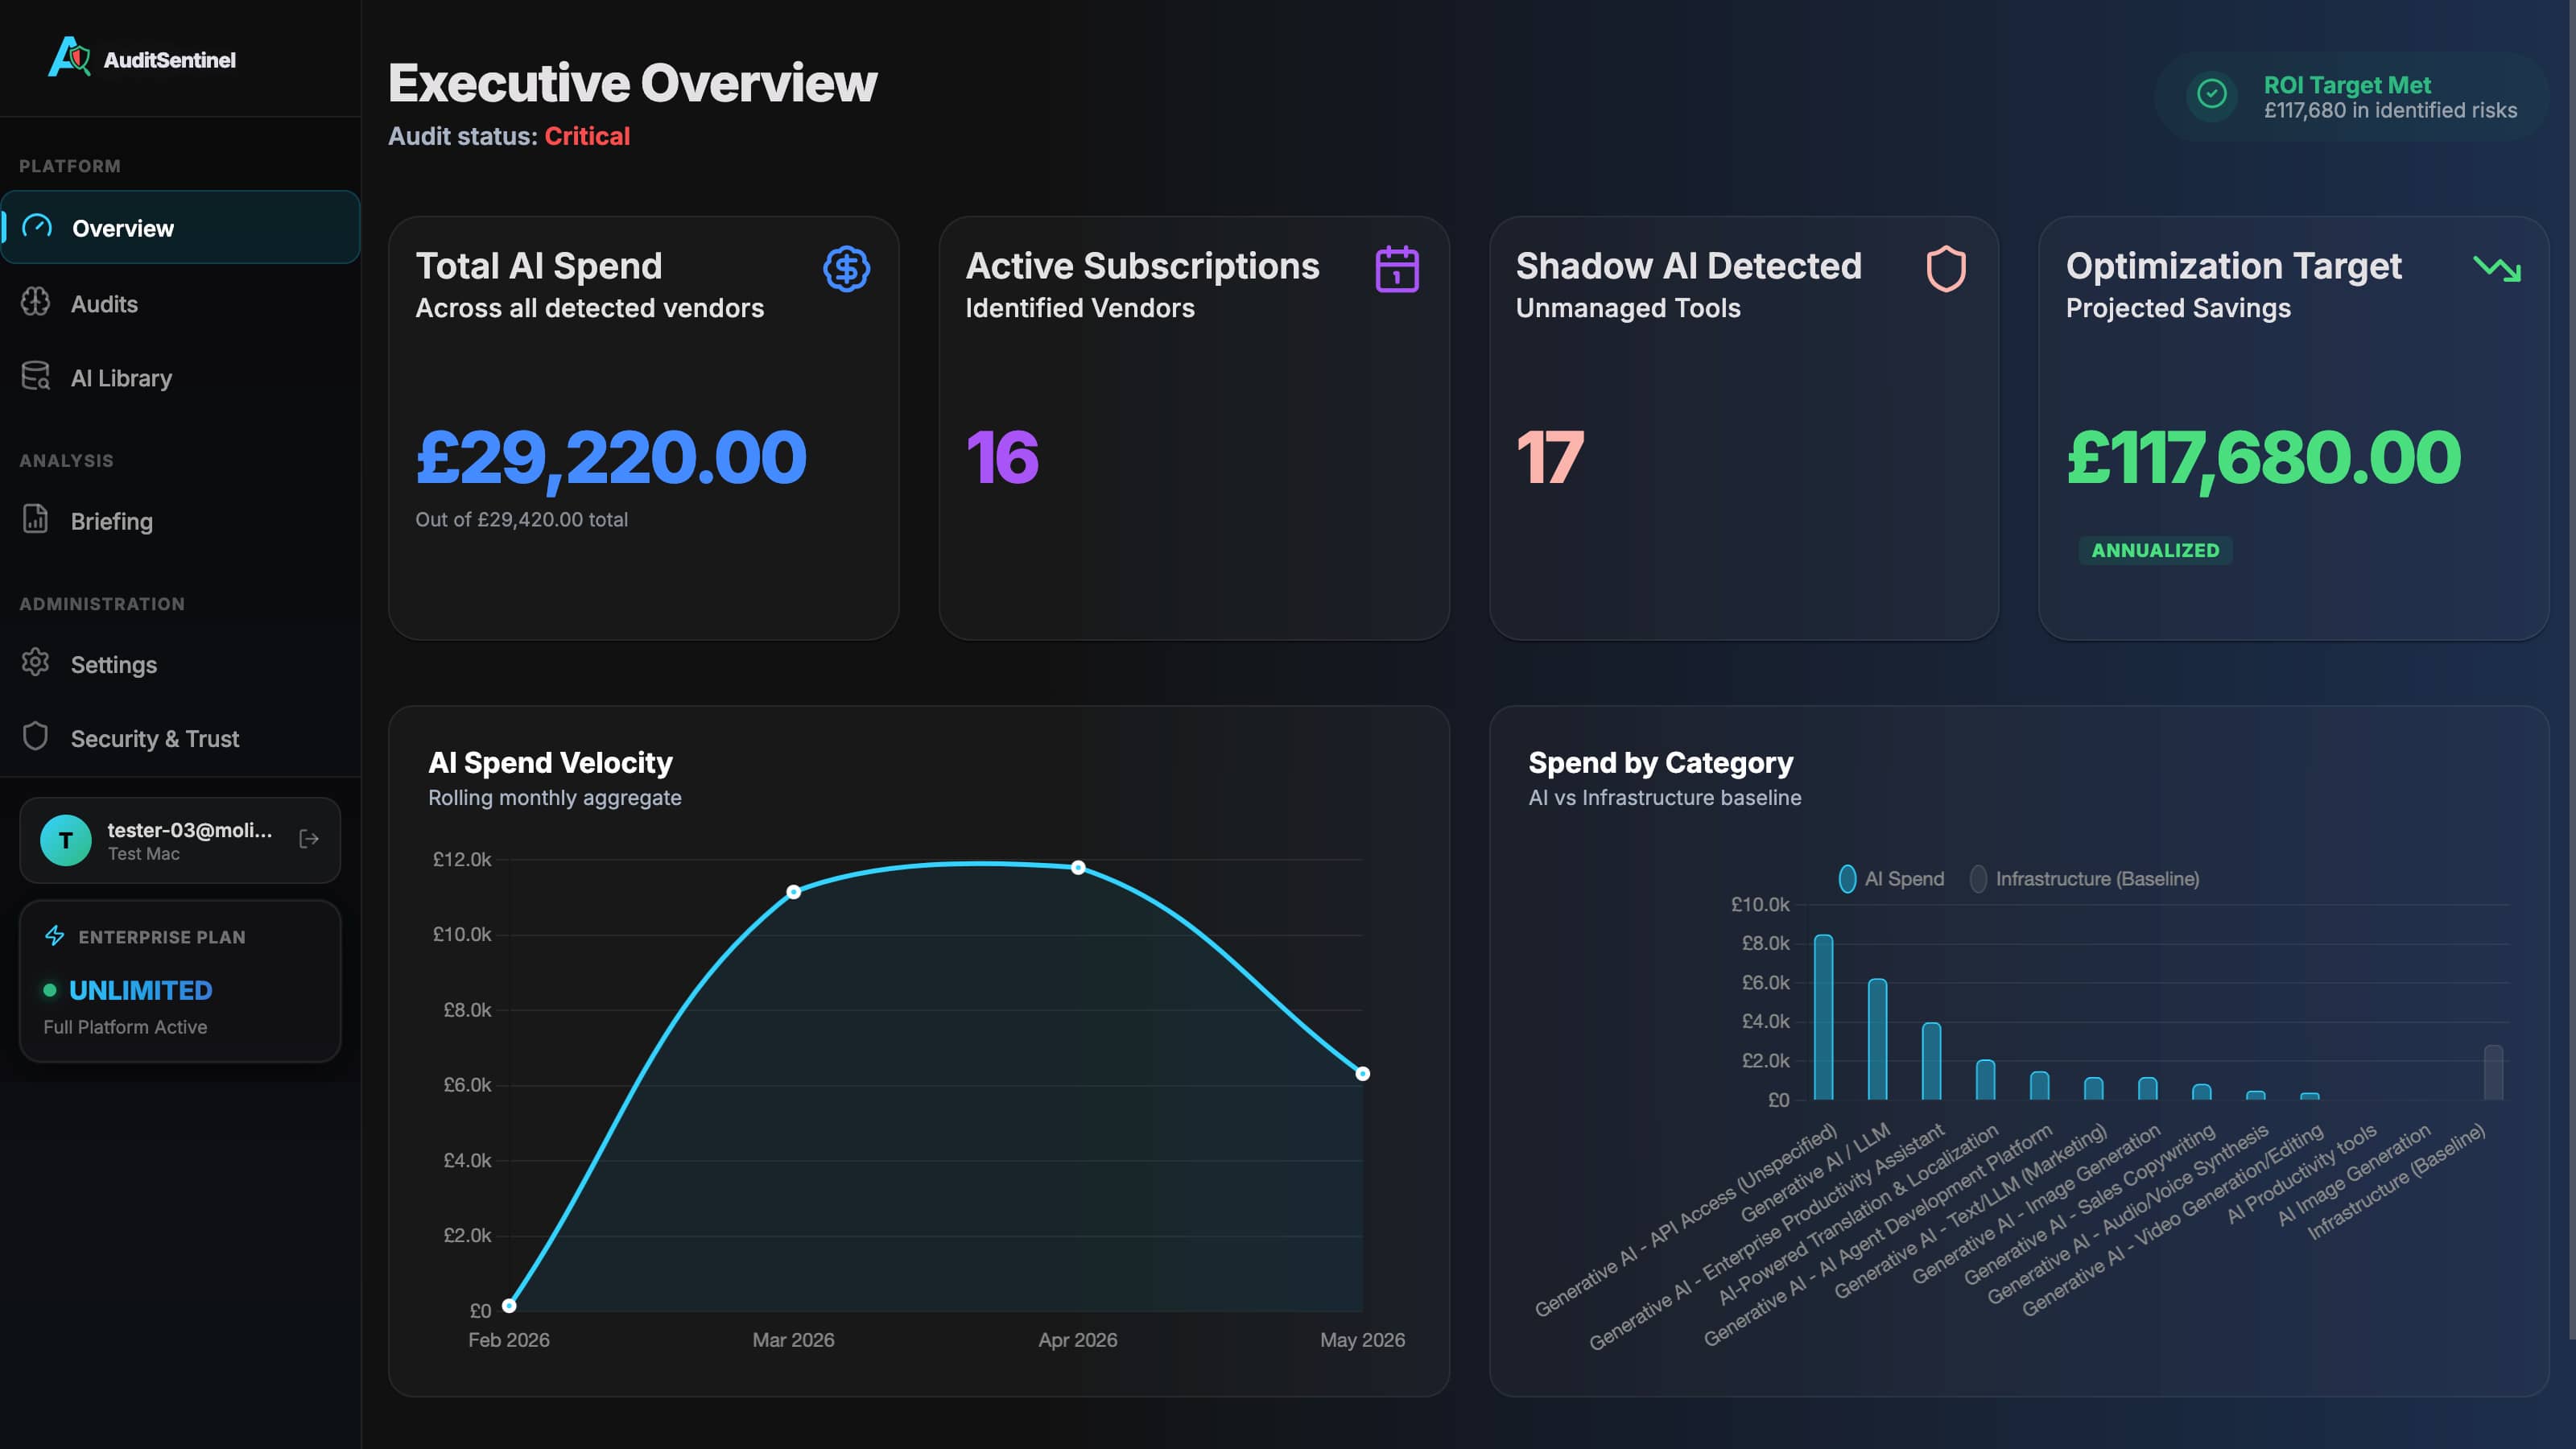Click the AuditSentinel logo icon
Viewport: 2576px width, 1449px height.
[x=69, y=57]
